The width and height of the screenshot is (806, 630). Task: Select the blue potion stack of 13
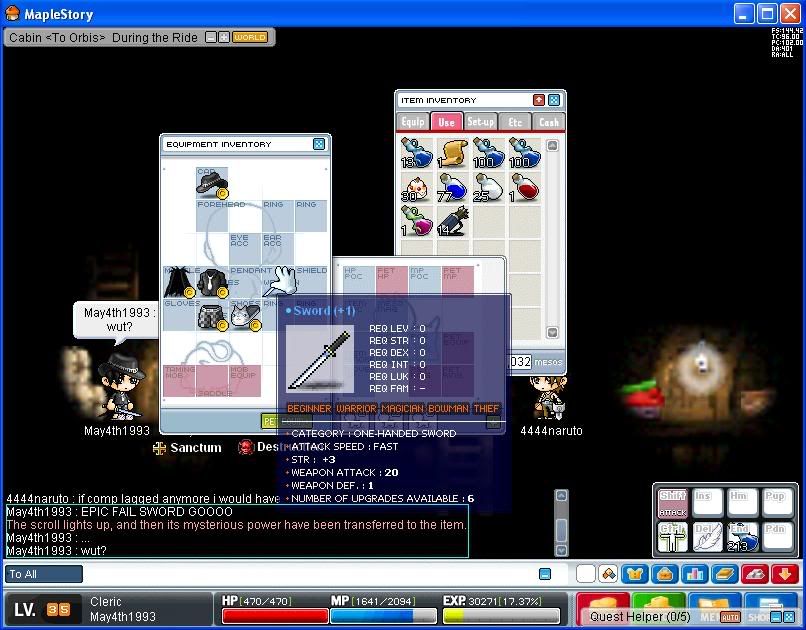pos(417,153)
